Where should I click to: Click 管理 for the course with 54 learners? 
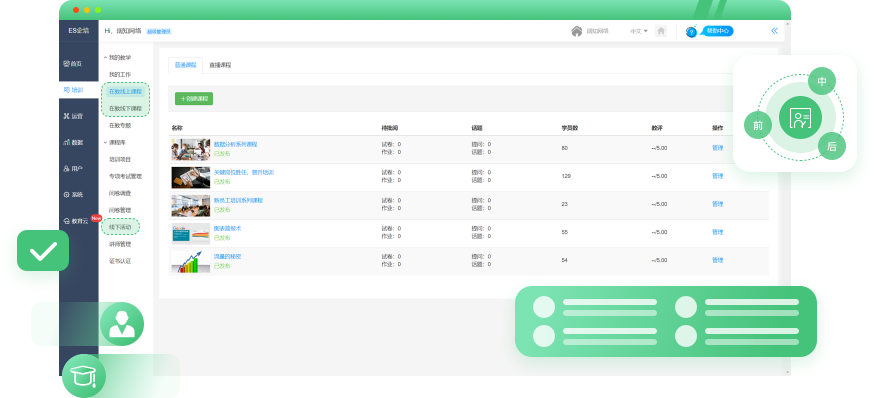717,260
